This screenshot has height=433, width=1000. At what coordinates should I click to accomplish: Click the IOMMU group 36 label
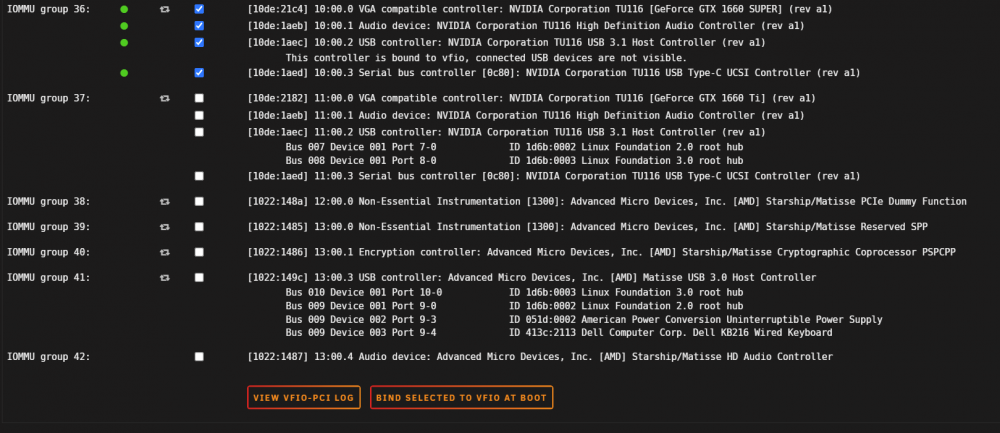(48, 10)
